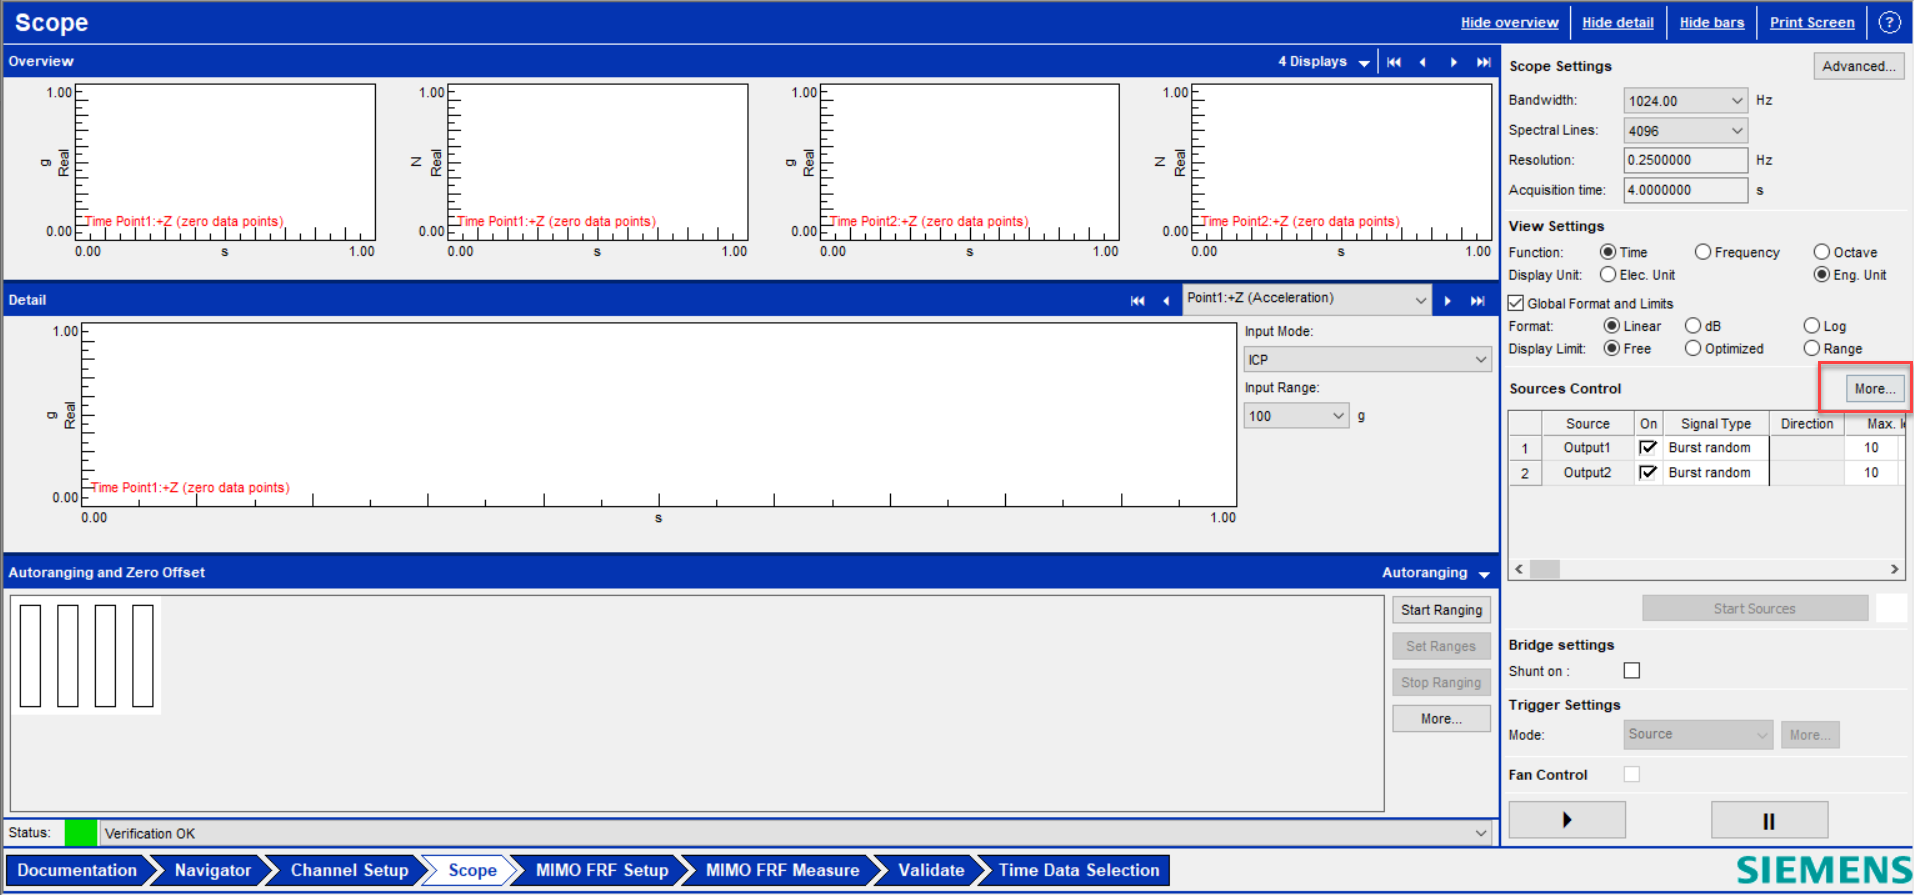Click Scope workflow step
Viewport: 1914px width, 895px height.
coord(472,870)
